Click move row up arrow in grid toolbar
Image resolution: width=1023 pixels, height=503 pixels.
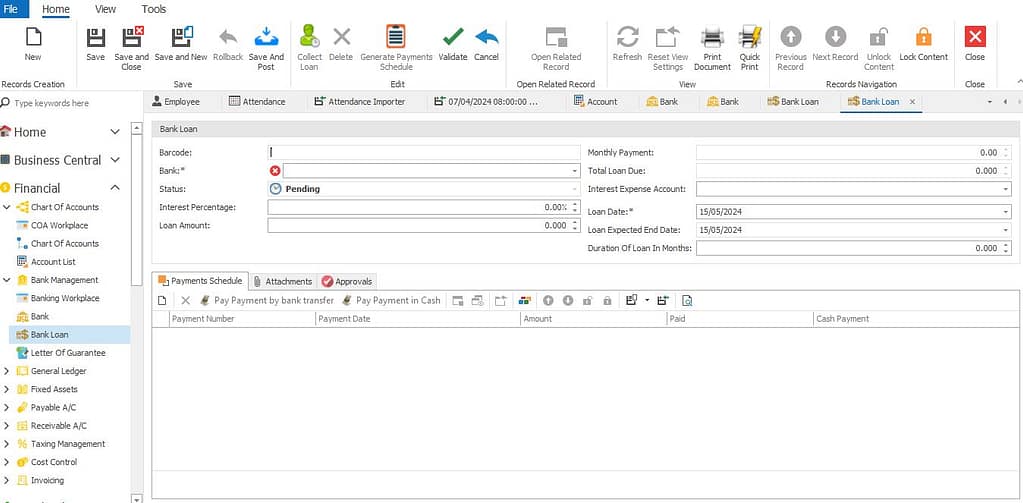(x=548, y=301)
